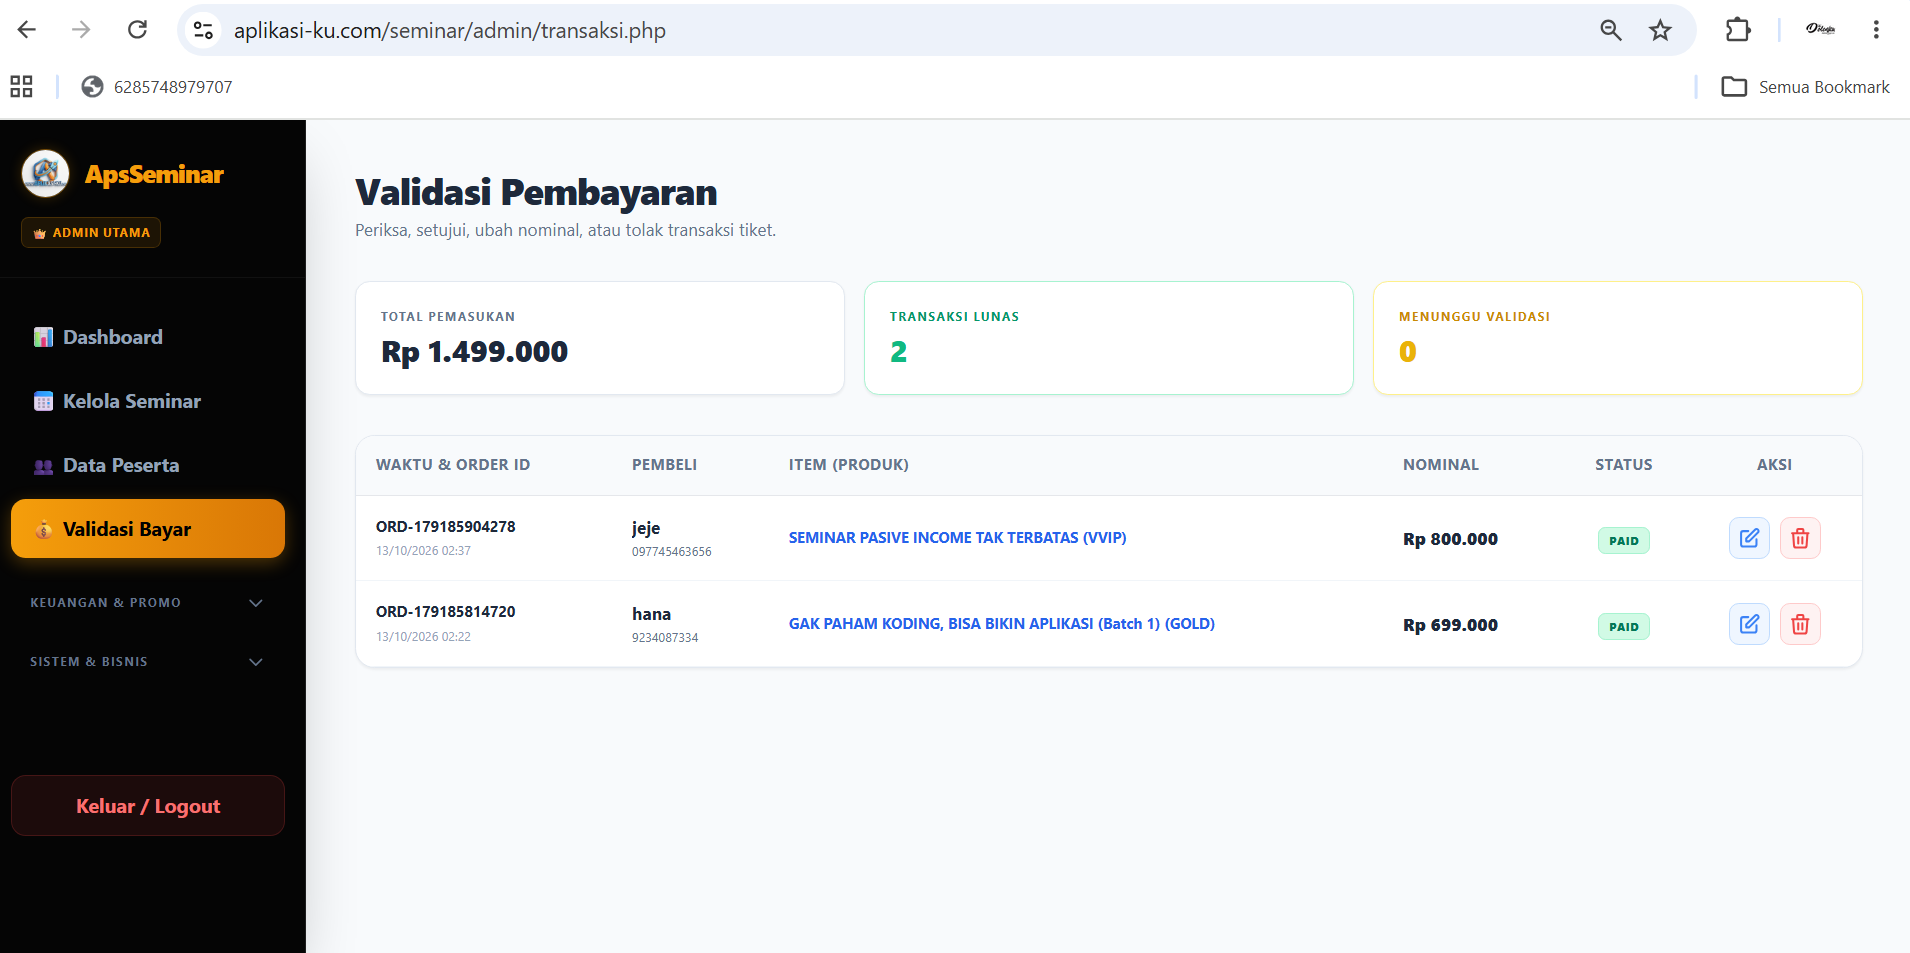Select Validasi Bayar menu item
Image resolution: width=1910 pixels, height=953 pixels.
147,529
